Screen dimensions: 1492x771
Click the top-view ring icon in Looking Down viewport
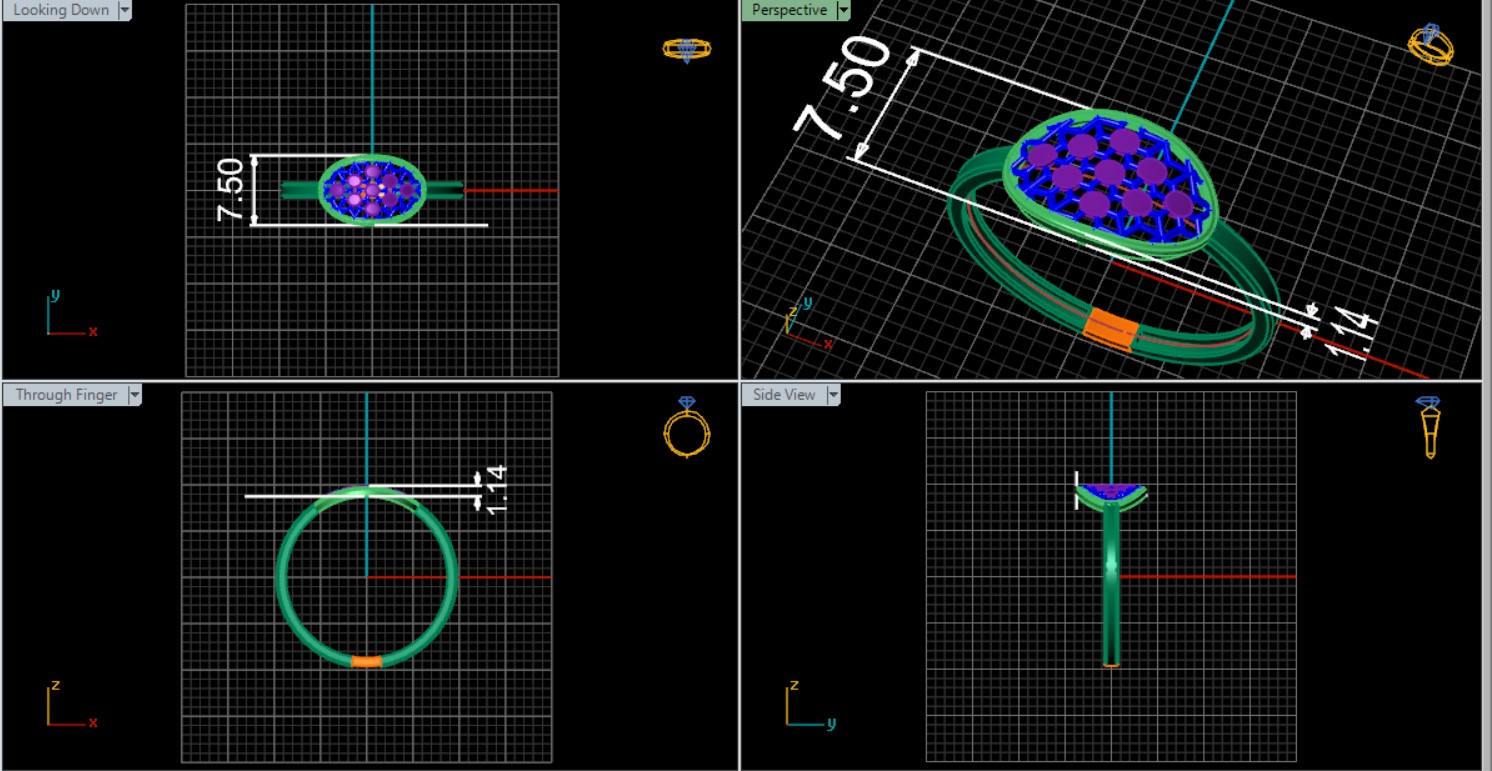[686, 49]
